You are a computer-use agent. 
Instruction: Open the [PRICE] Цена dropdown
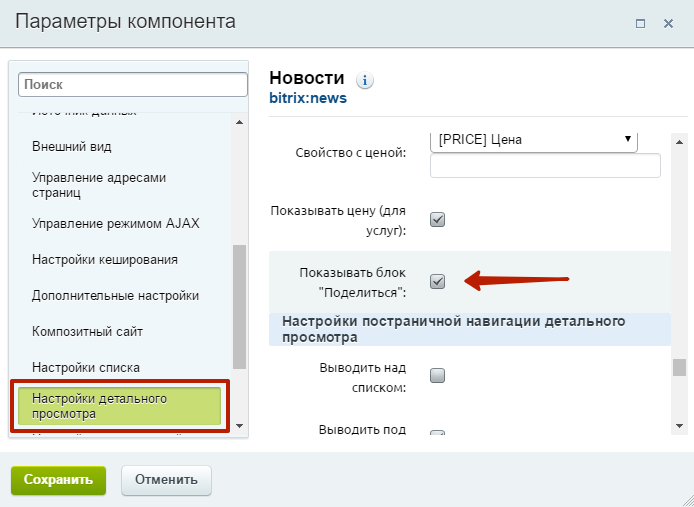[533, 141]
